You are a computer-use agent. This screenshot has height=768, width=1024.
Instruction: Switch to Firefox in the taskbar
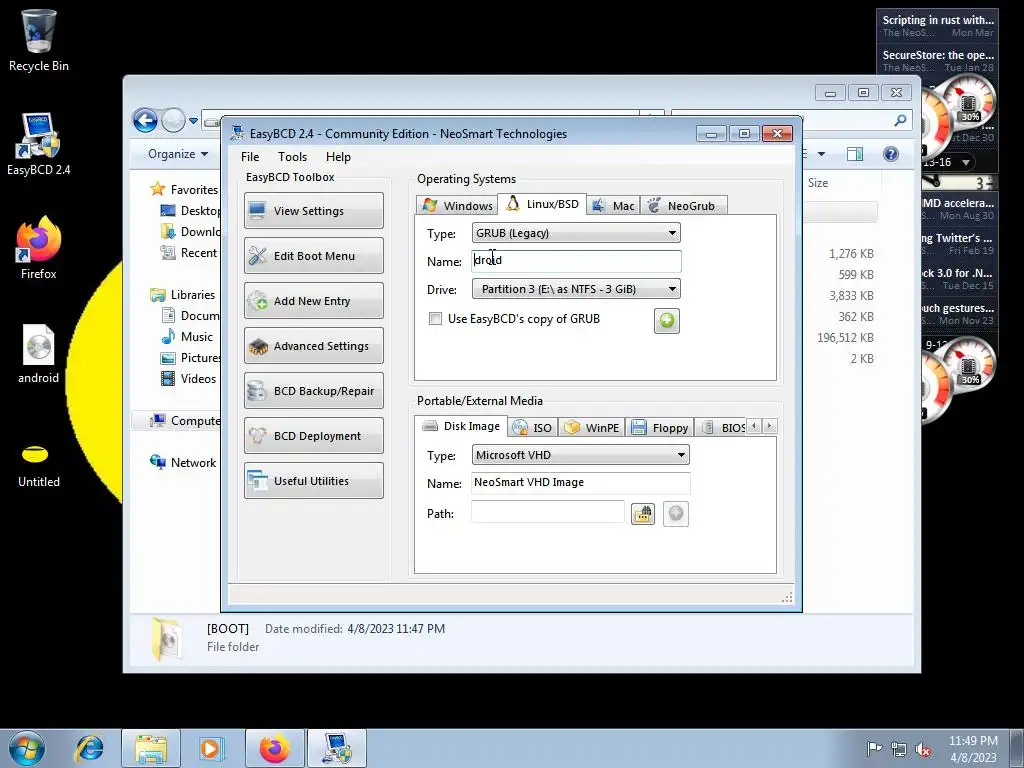click(274, 748)
